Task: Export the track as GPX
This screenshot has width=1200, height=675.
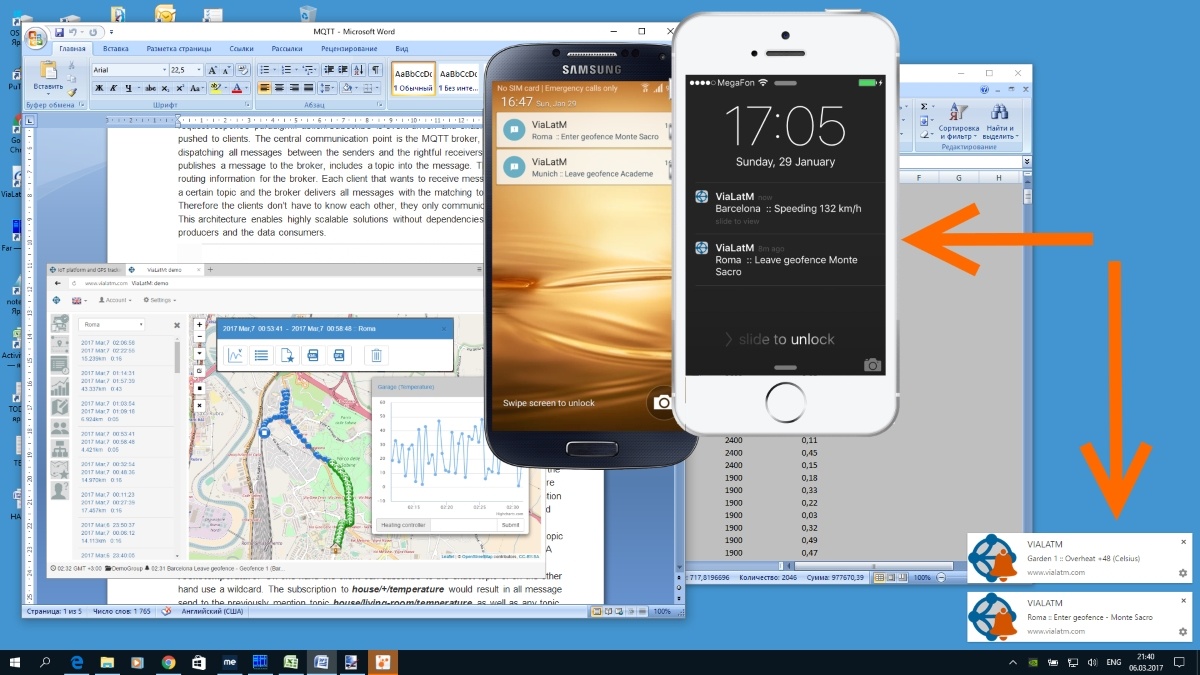Action: [339, 355]
